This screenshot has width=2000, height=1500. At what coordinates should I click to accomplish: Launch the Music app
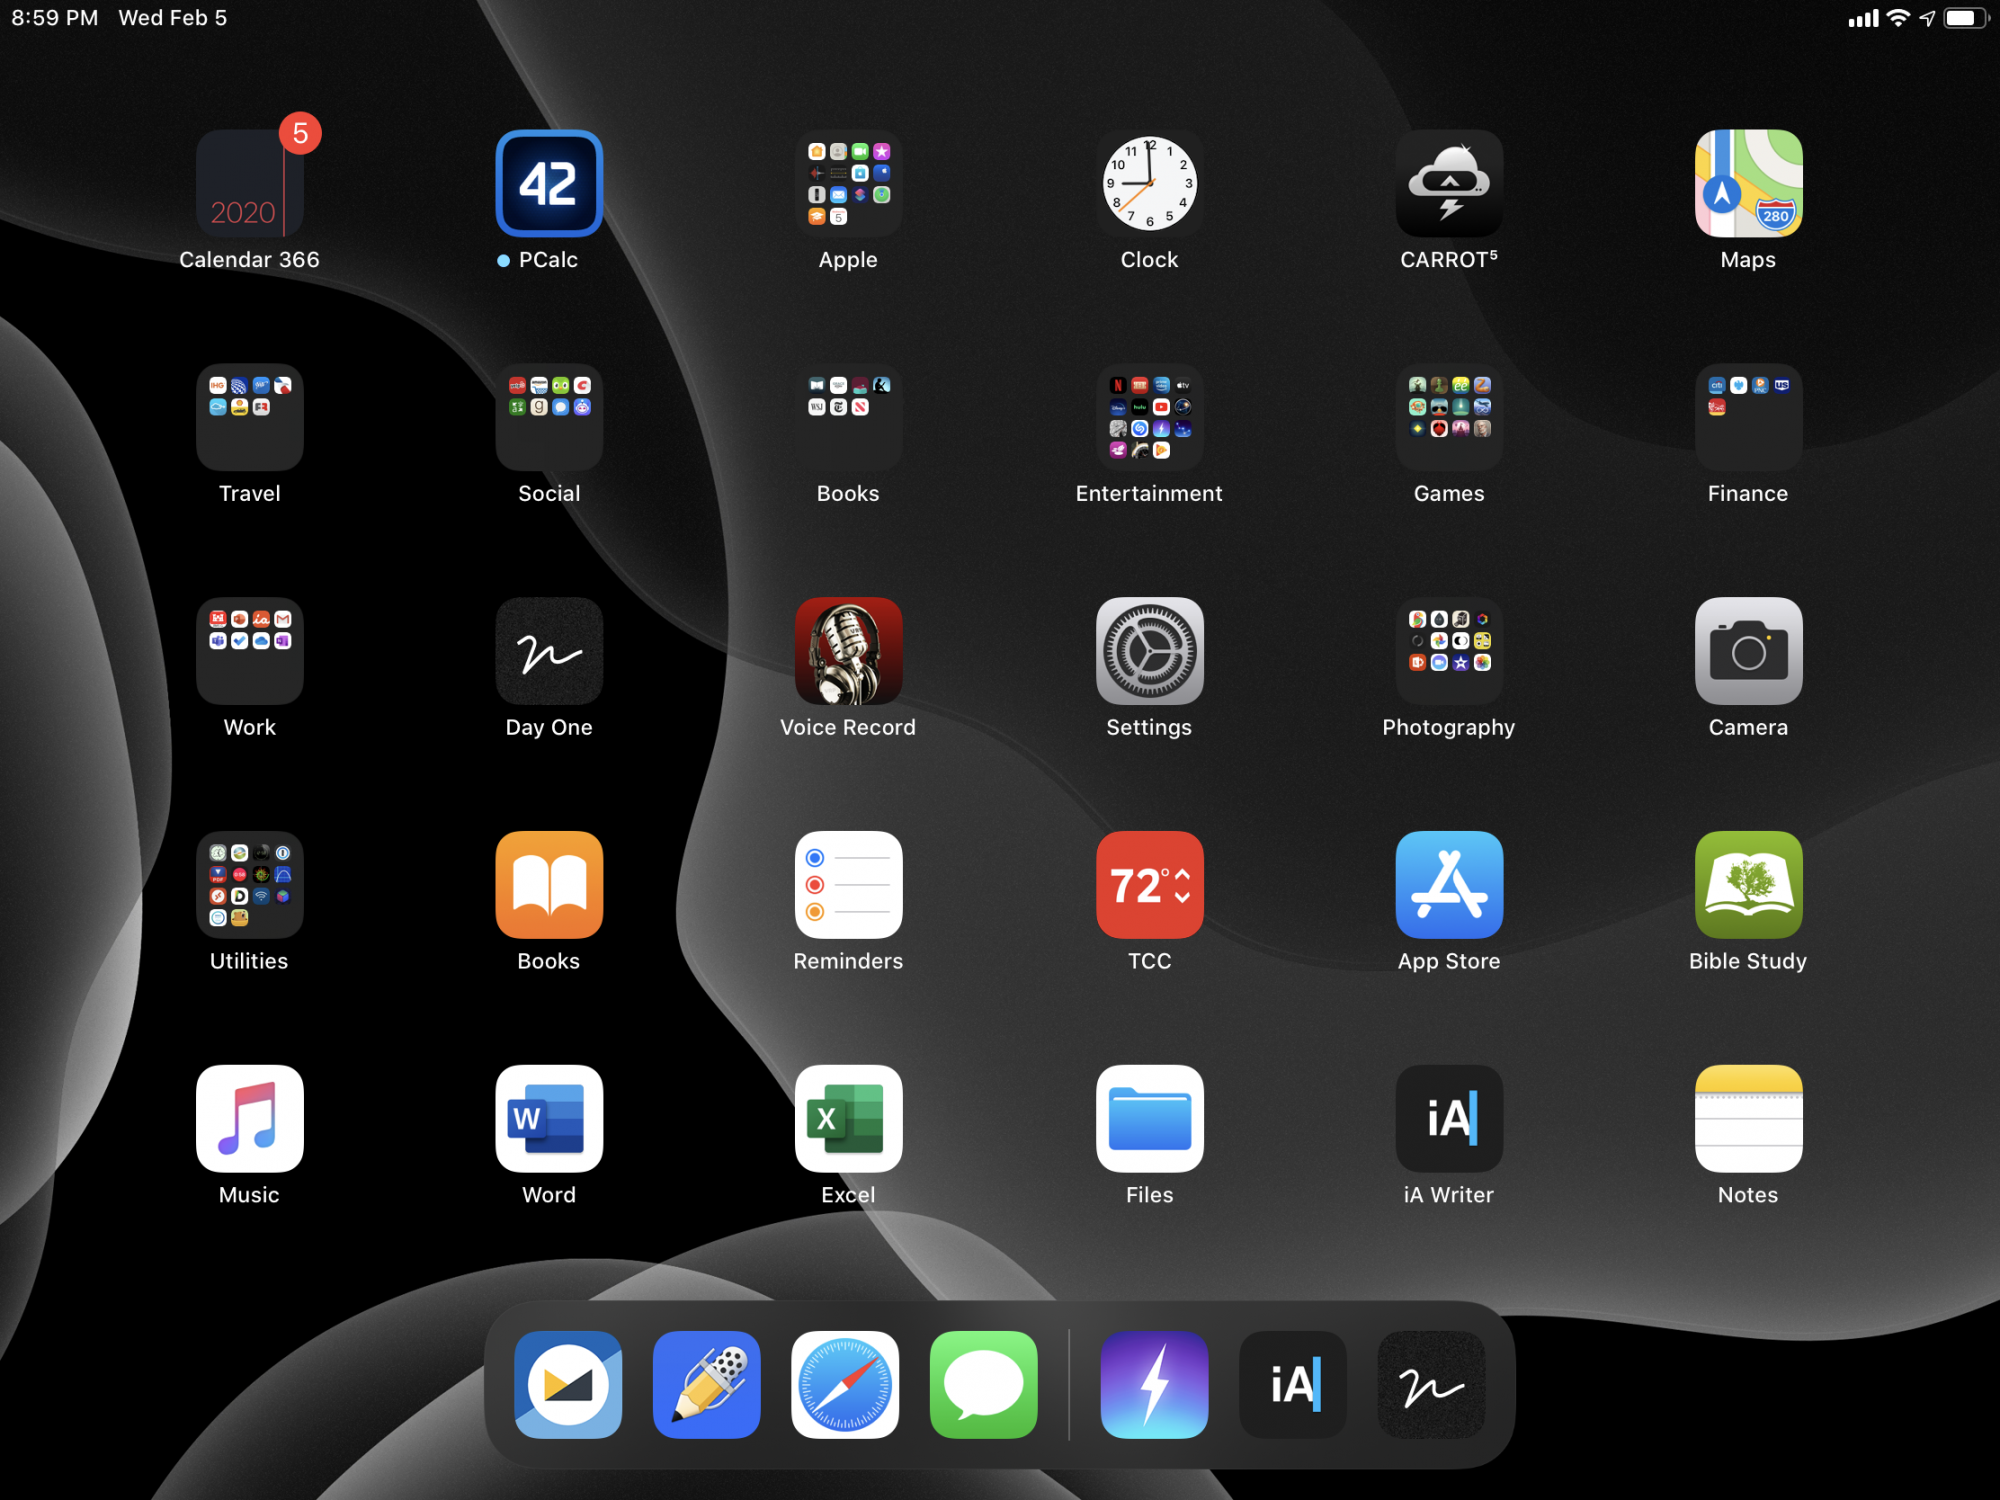tap(250, 1118)
